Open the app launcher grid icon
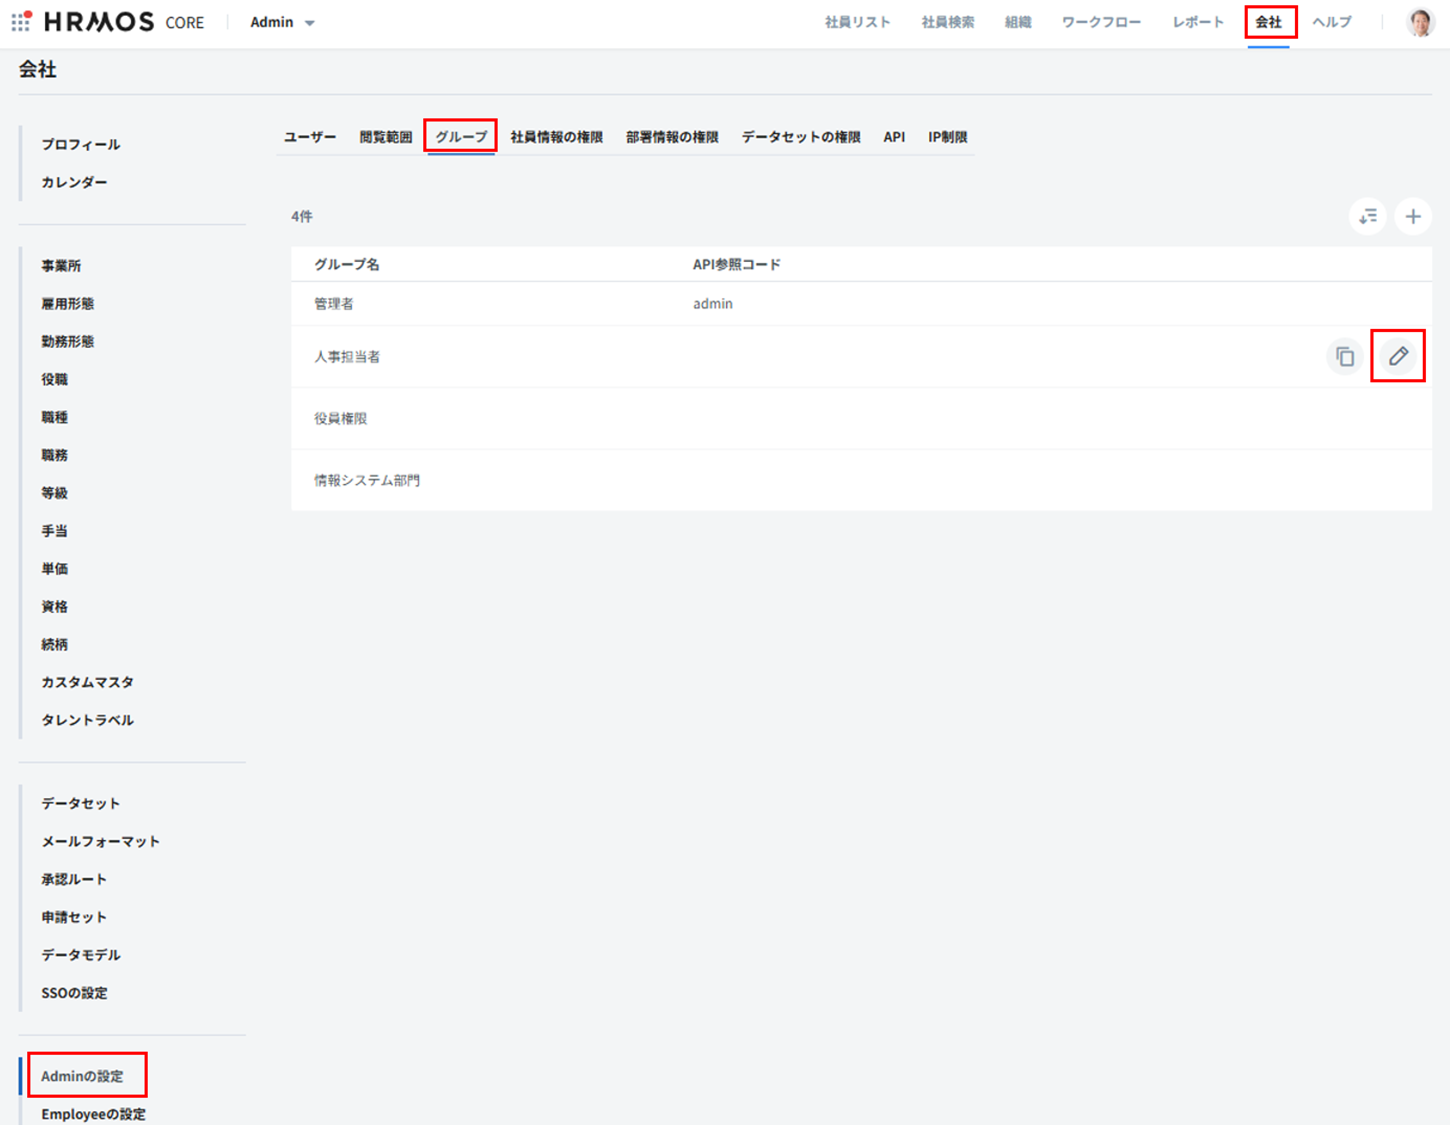The height and width of the screenshot is (1125, 1450). 21,21
